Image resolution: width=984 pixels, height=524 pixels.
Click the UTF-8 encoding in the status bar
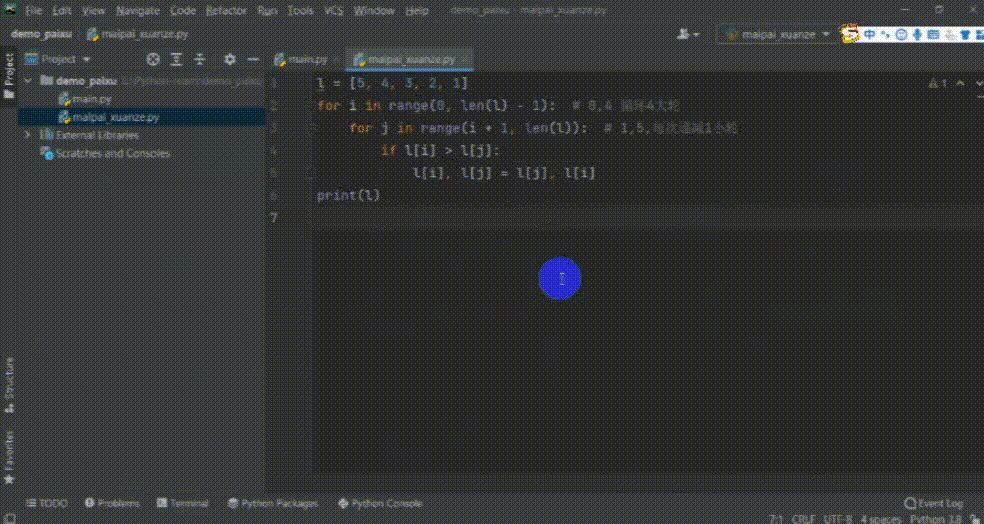tap(838, 519)
